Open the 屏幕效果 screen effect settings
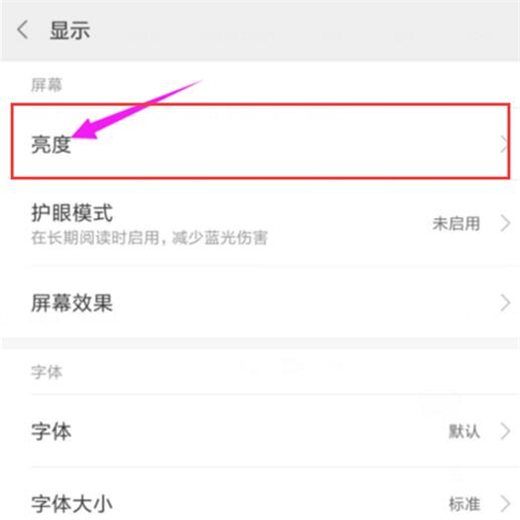 click(x=260, y=303)
